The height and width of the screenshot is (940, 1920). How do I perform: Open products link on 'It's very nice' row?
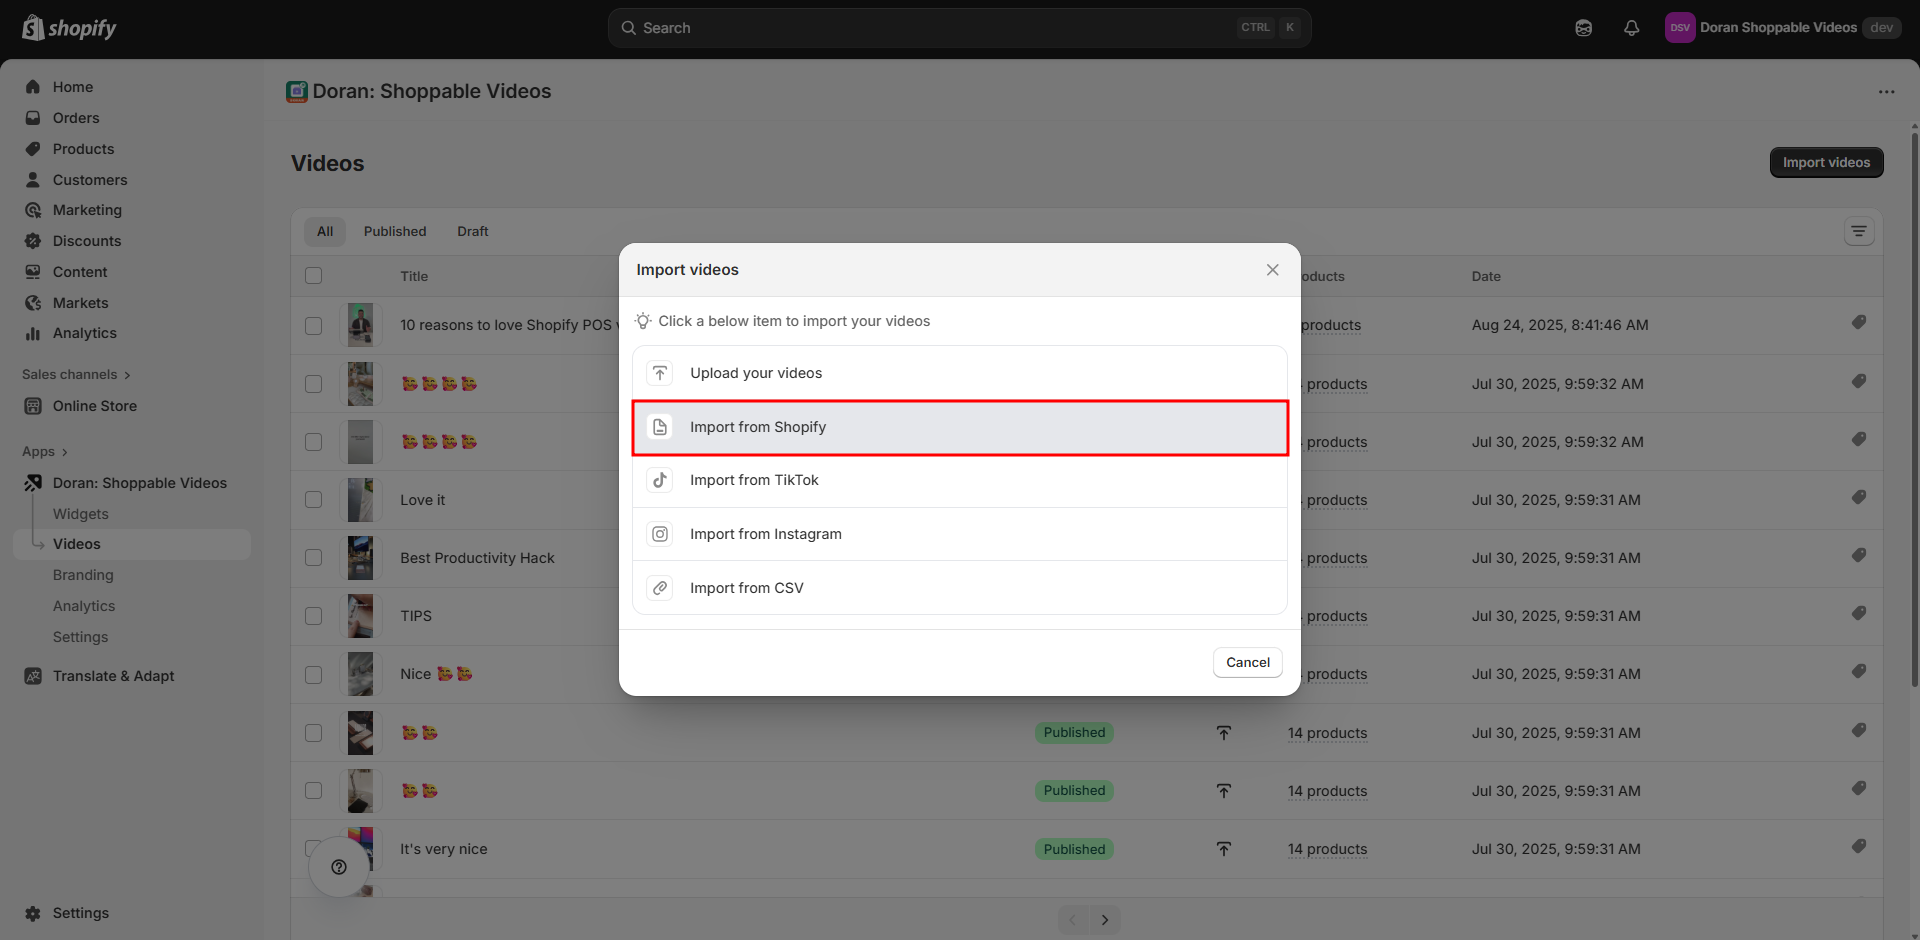1327,849
